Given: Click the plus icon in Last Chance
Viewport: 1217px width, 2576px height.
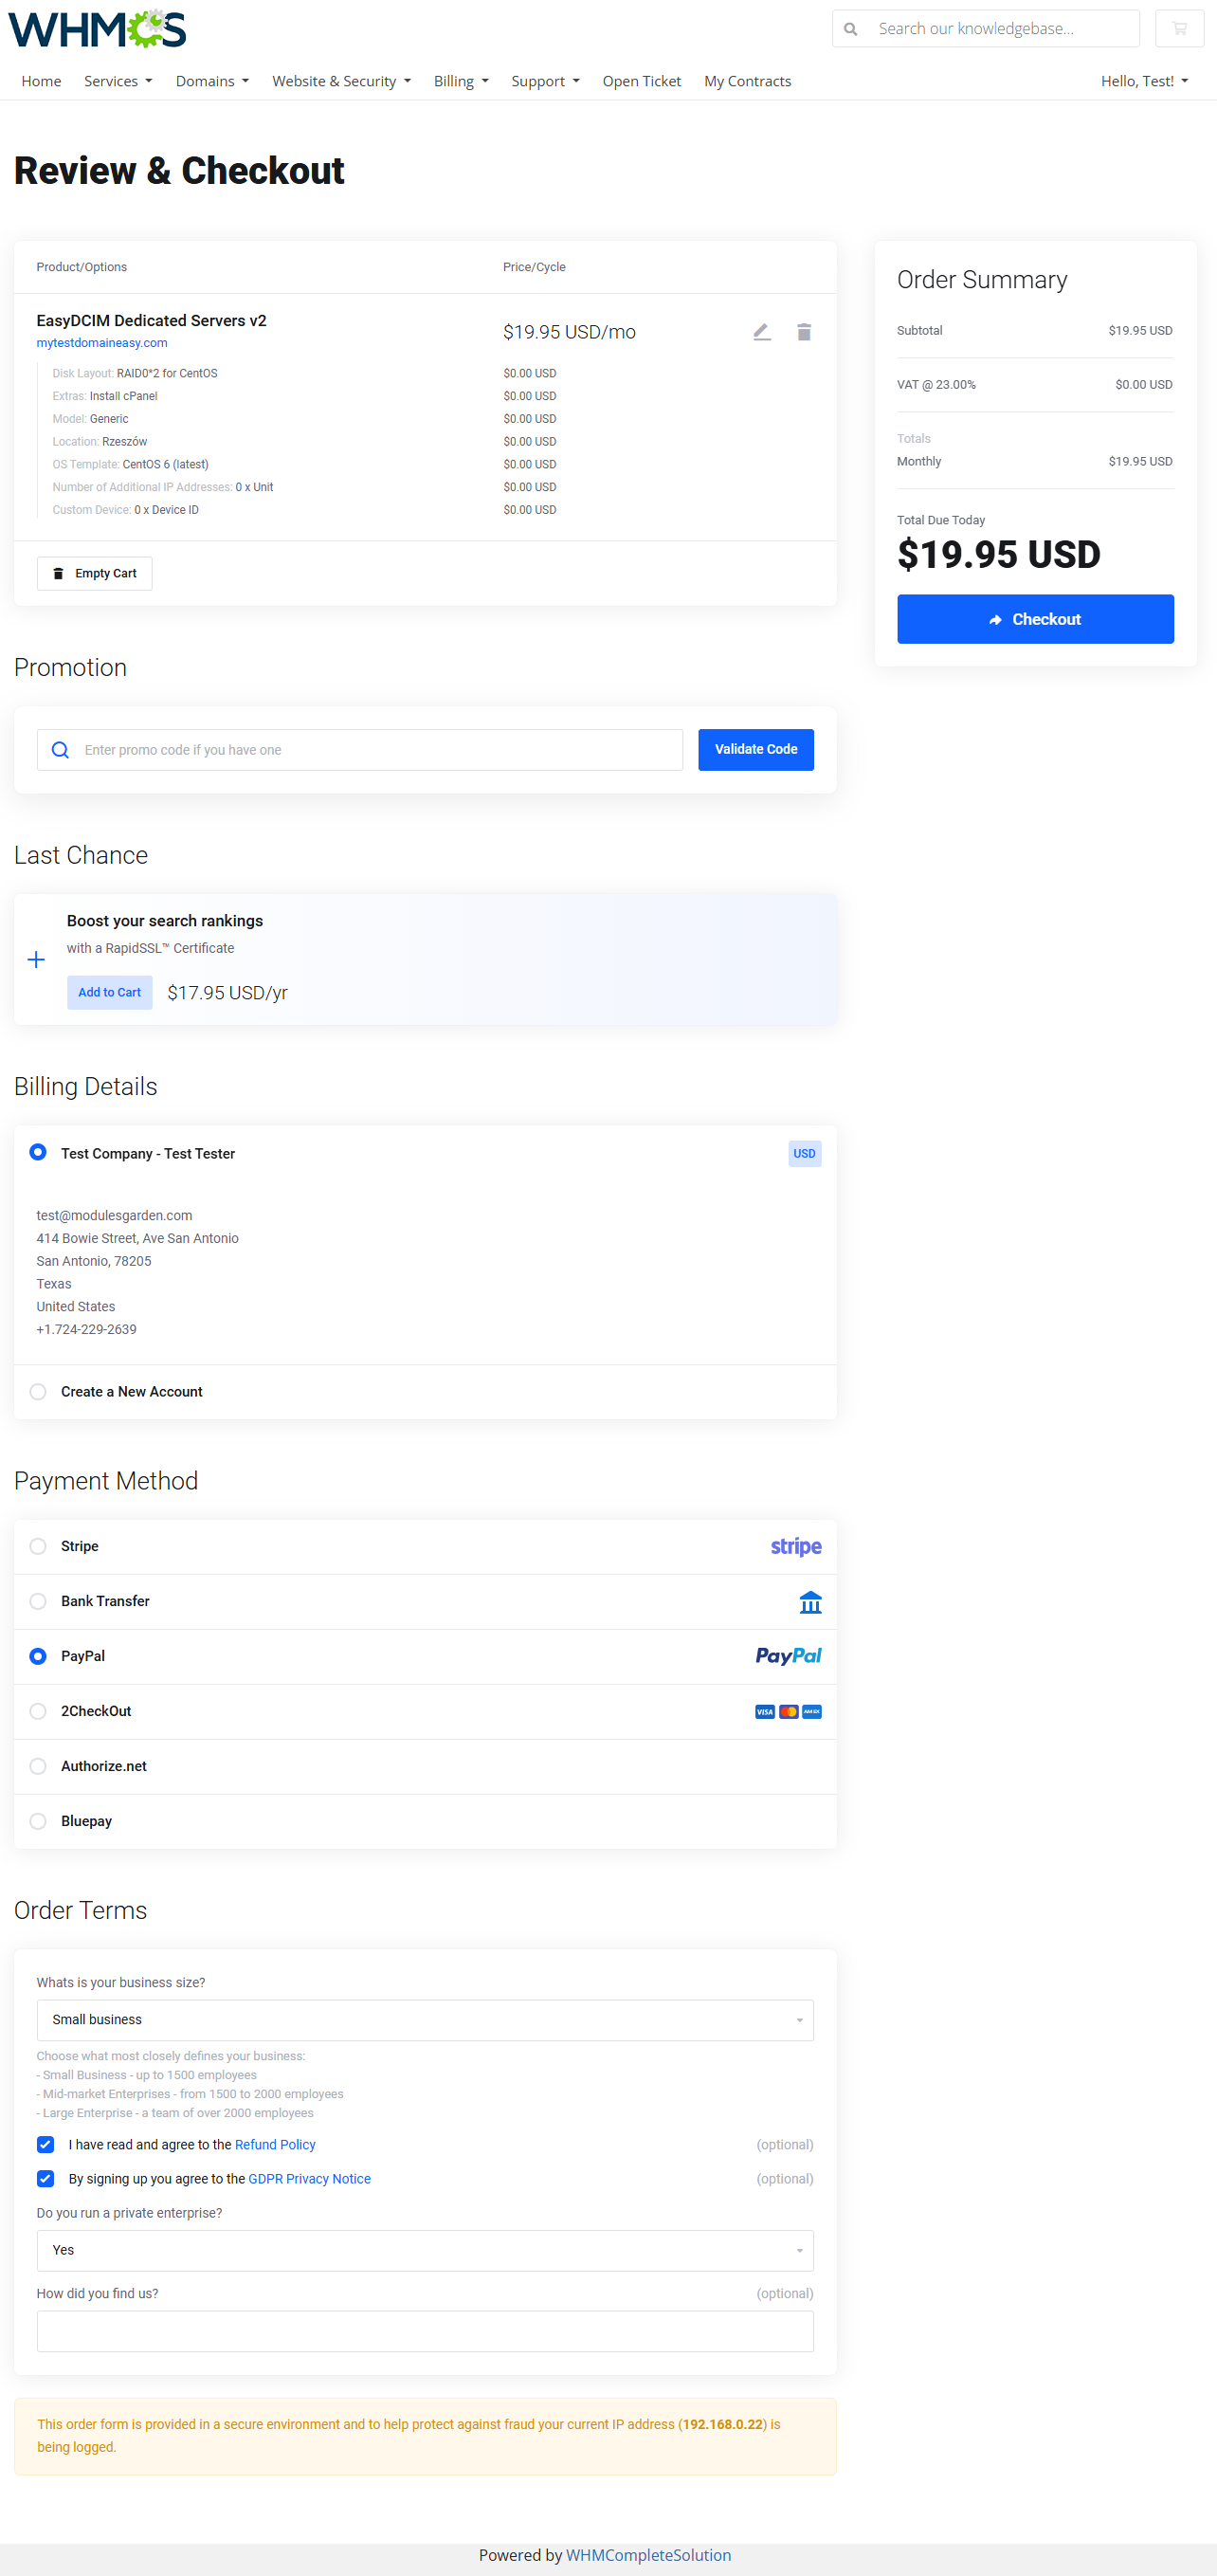Looking at the screenshot, I should pyautogui.click(x=36, y=960).
